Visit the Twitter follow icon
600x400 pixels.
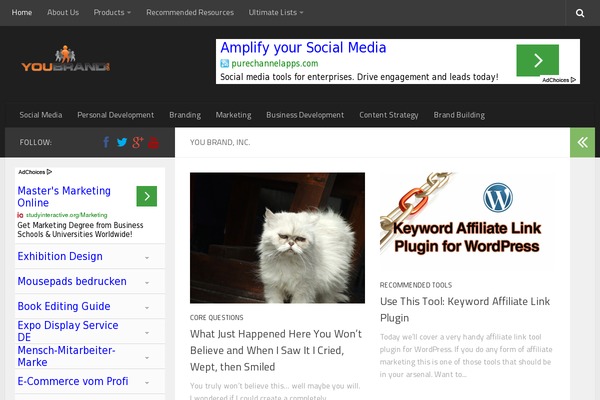(x=122, y=142)
